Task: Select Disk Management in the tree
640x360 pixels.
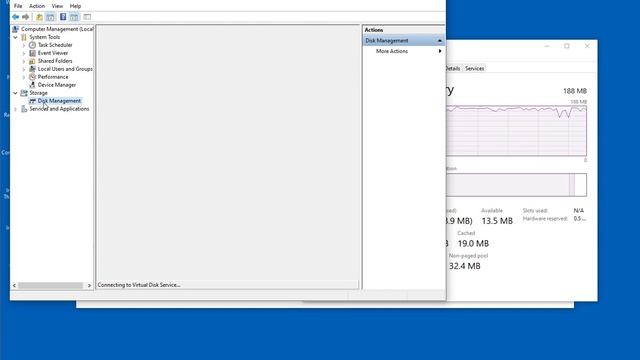Action: click(x=59, y=101)
